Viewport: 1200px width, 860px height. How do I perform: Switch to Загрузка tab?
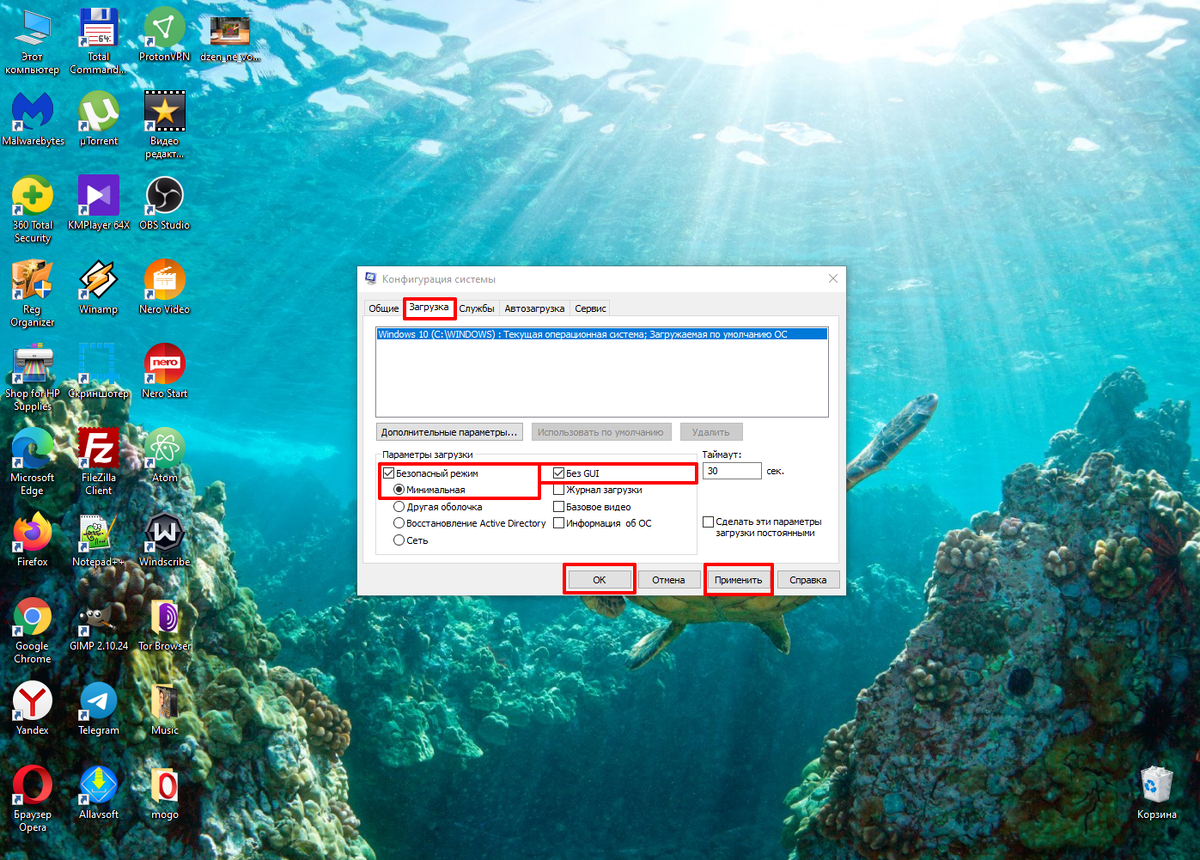(429, 307)
